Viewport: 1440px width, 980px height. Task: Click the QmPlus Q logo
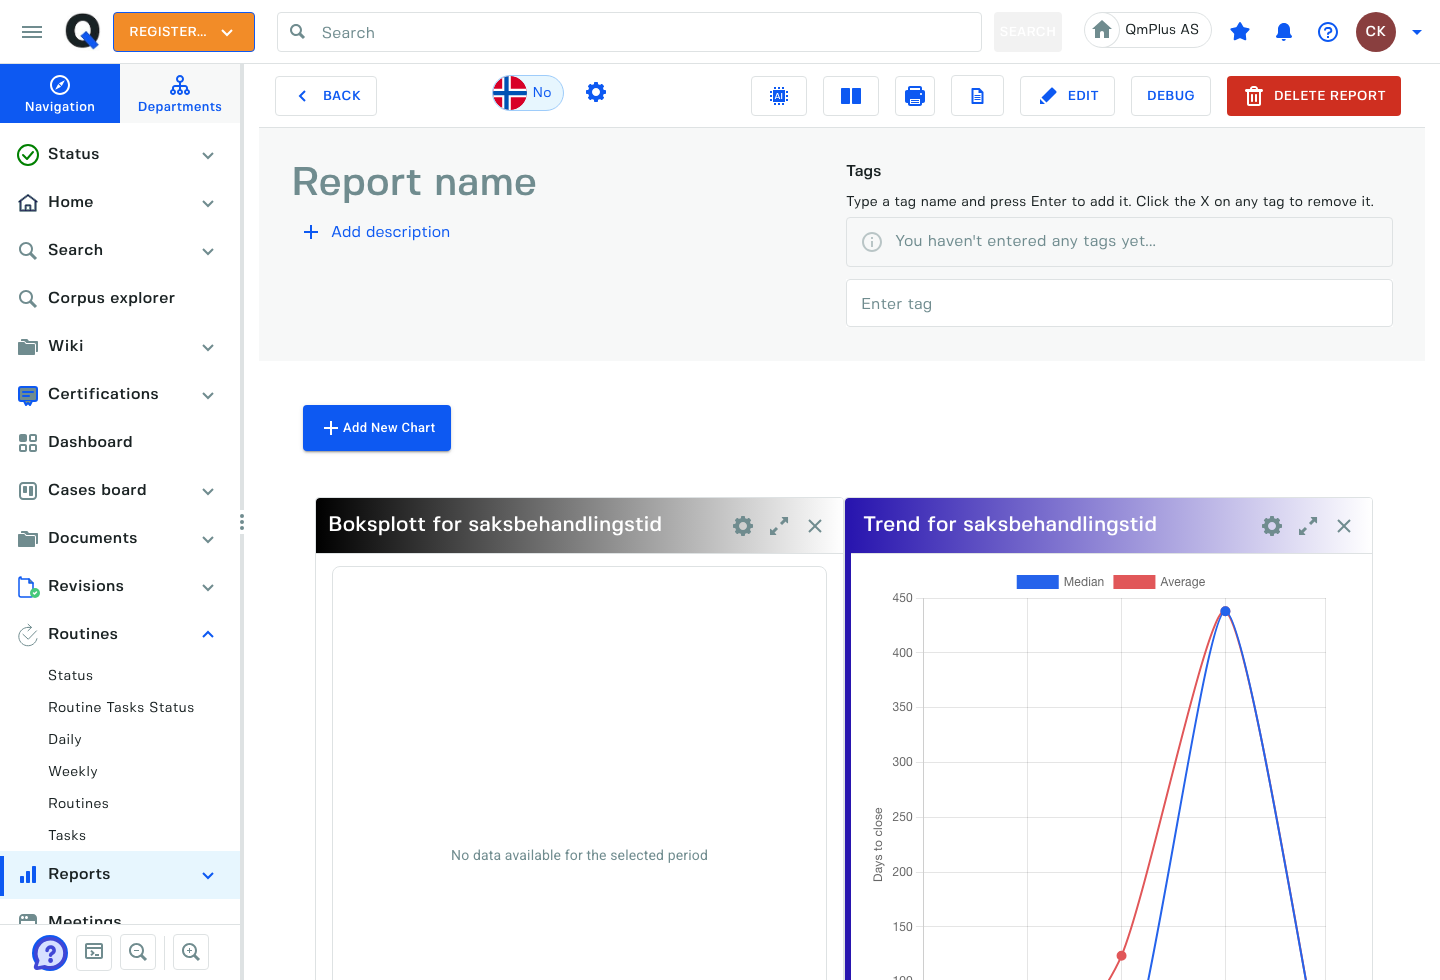[x=83, y=32]
